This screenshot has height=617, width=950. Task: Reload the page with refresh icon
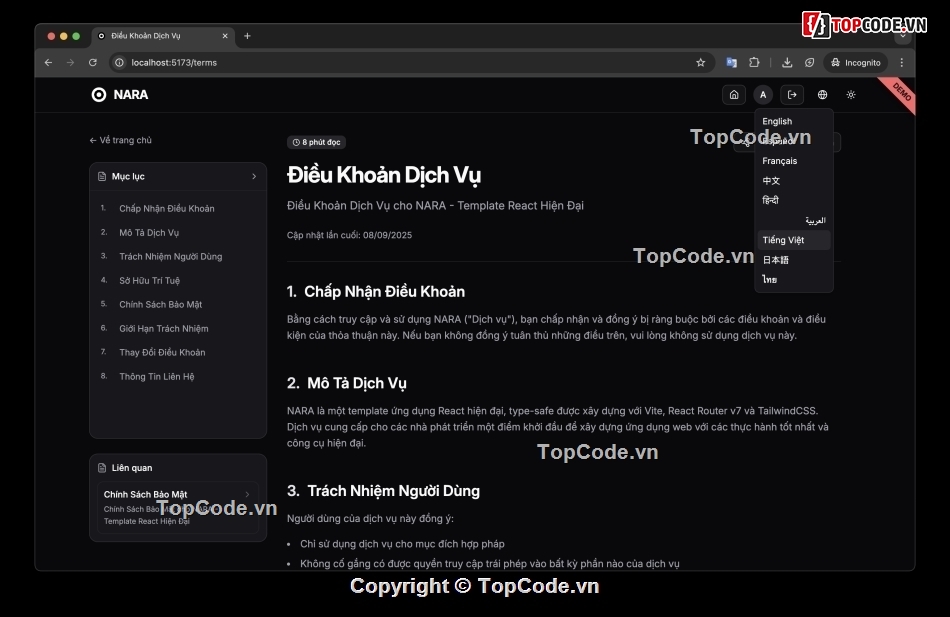[93, 62]
